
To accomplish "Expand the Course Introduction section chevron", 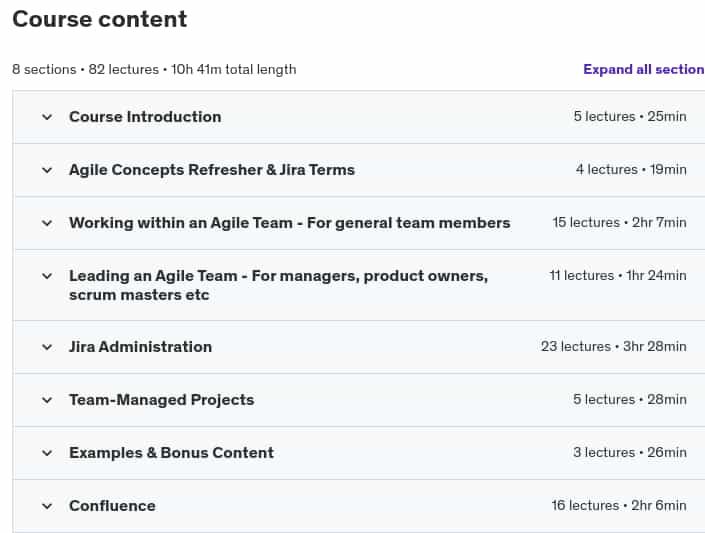I will coord(47,117).
